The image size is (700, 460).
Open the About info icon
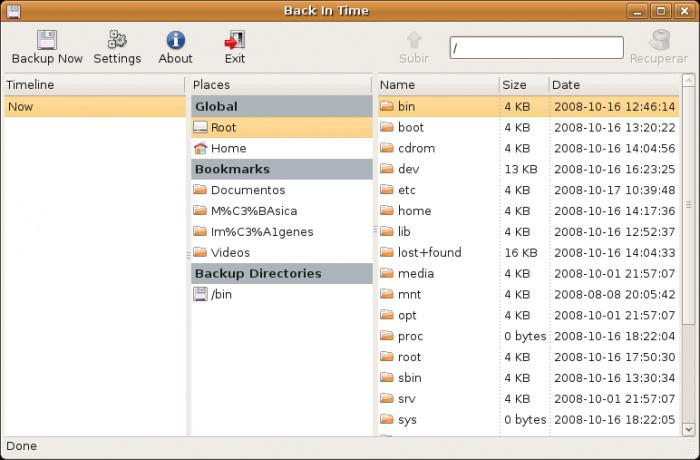tap(175, 41)
